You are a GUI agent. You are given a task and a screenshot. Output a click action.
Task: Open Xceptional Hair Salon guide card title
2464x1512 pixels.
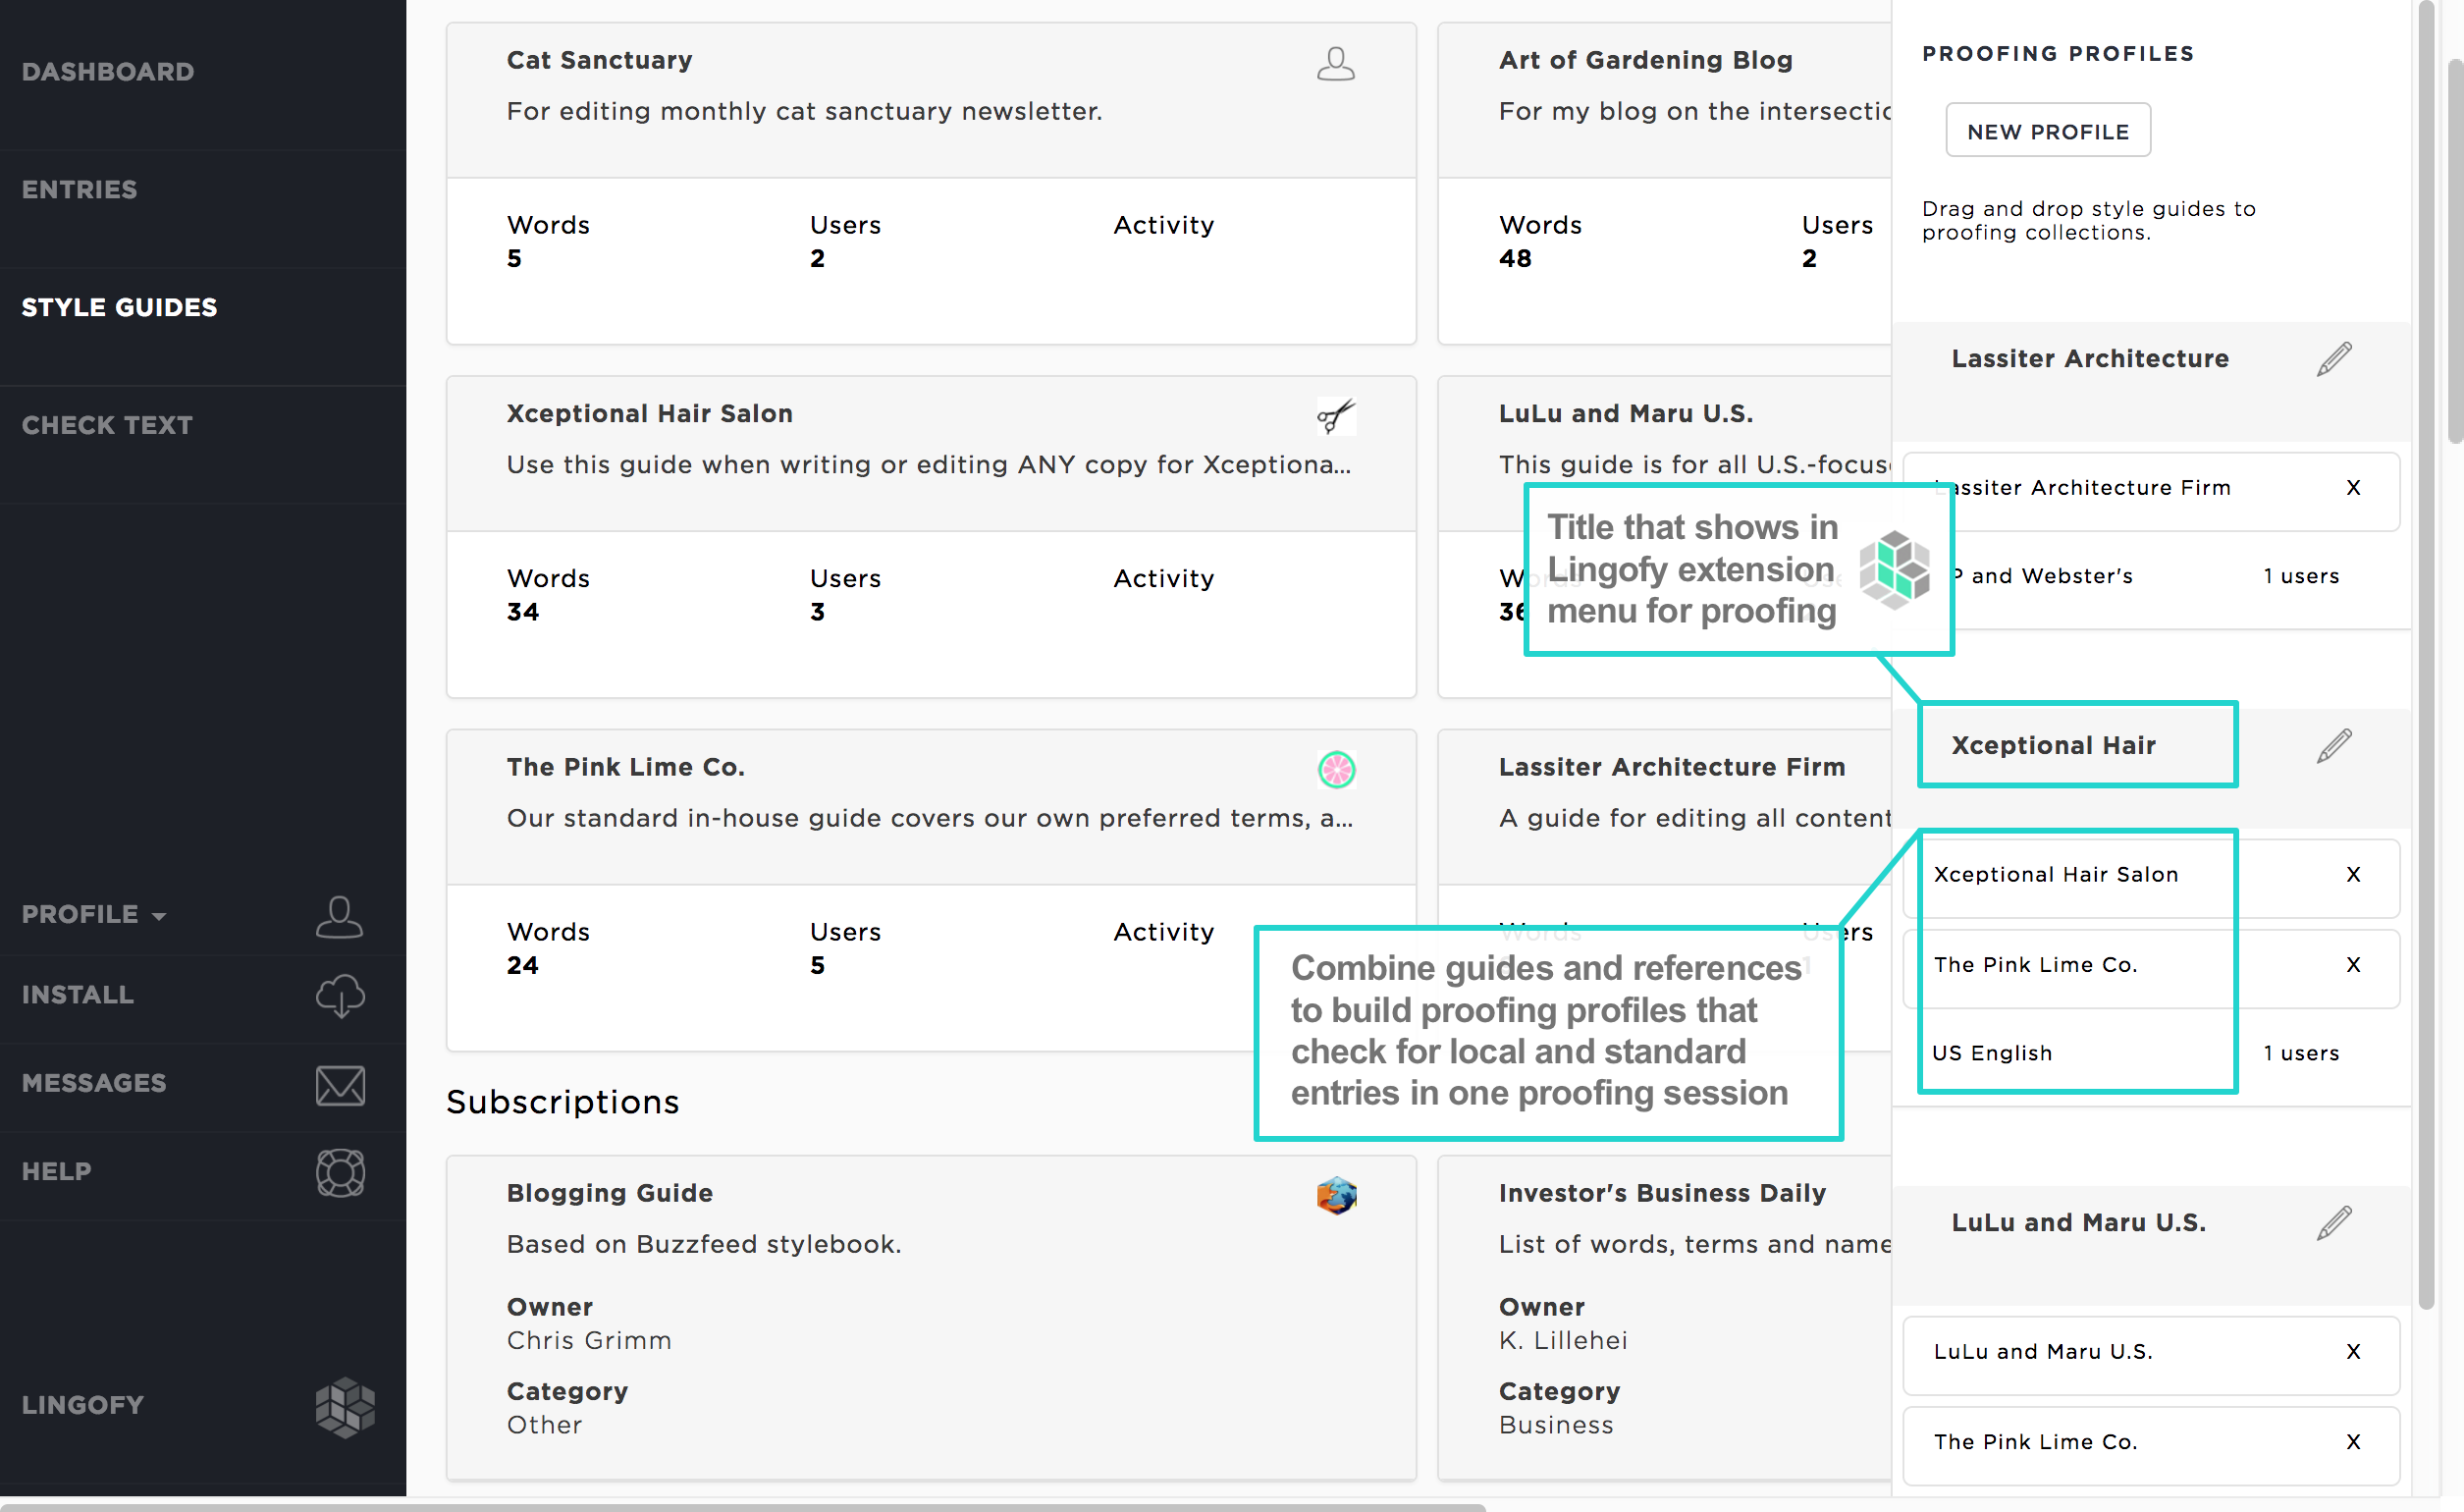[x=649, y=414]
